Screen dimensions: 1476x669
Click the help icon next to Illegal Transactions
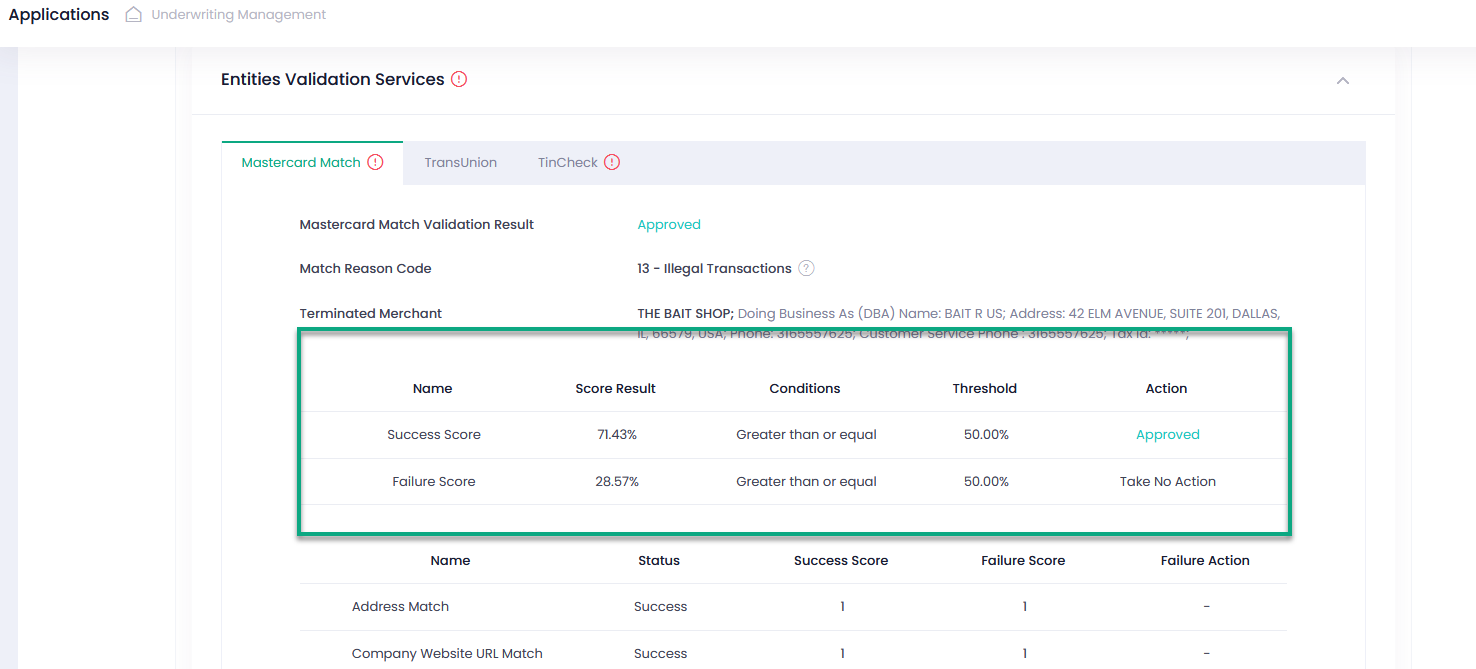coord(806,268)
